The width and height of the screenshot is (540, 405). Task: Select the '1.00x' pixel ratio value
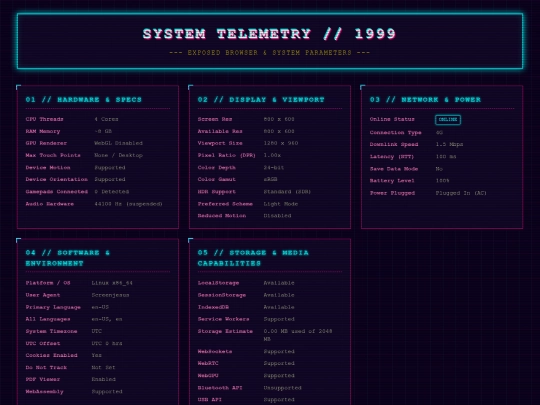(x=272, y=155)
